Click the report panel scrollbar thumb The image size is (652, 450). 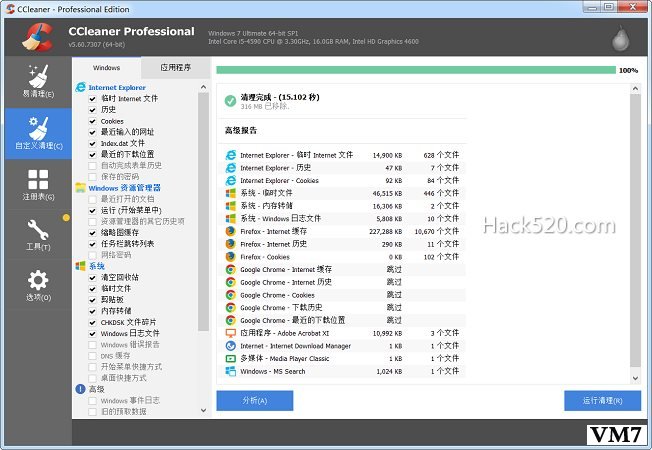635,230
